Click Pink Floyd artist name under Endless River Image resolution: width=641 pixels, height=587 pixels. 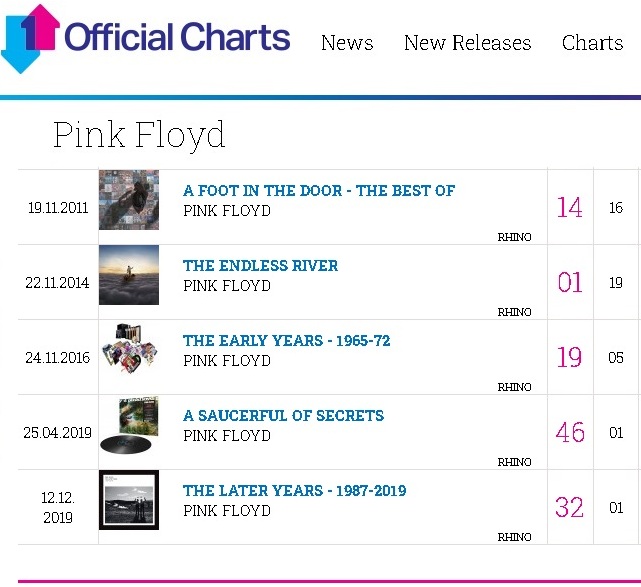coord(226,285)
